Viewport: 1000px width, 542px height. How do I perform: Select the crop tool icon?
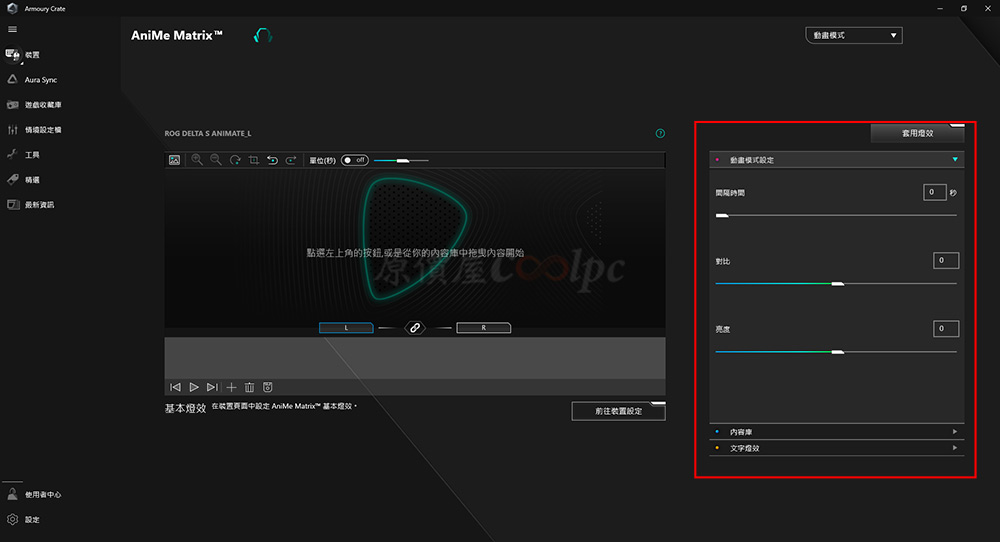(x=254, y=160)
